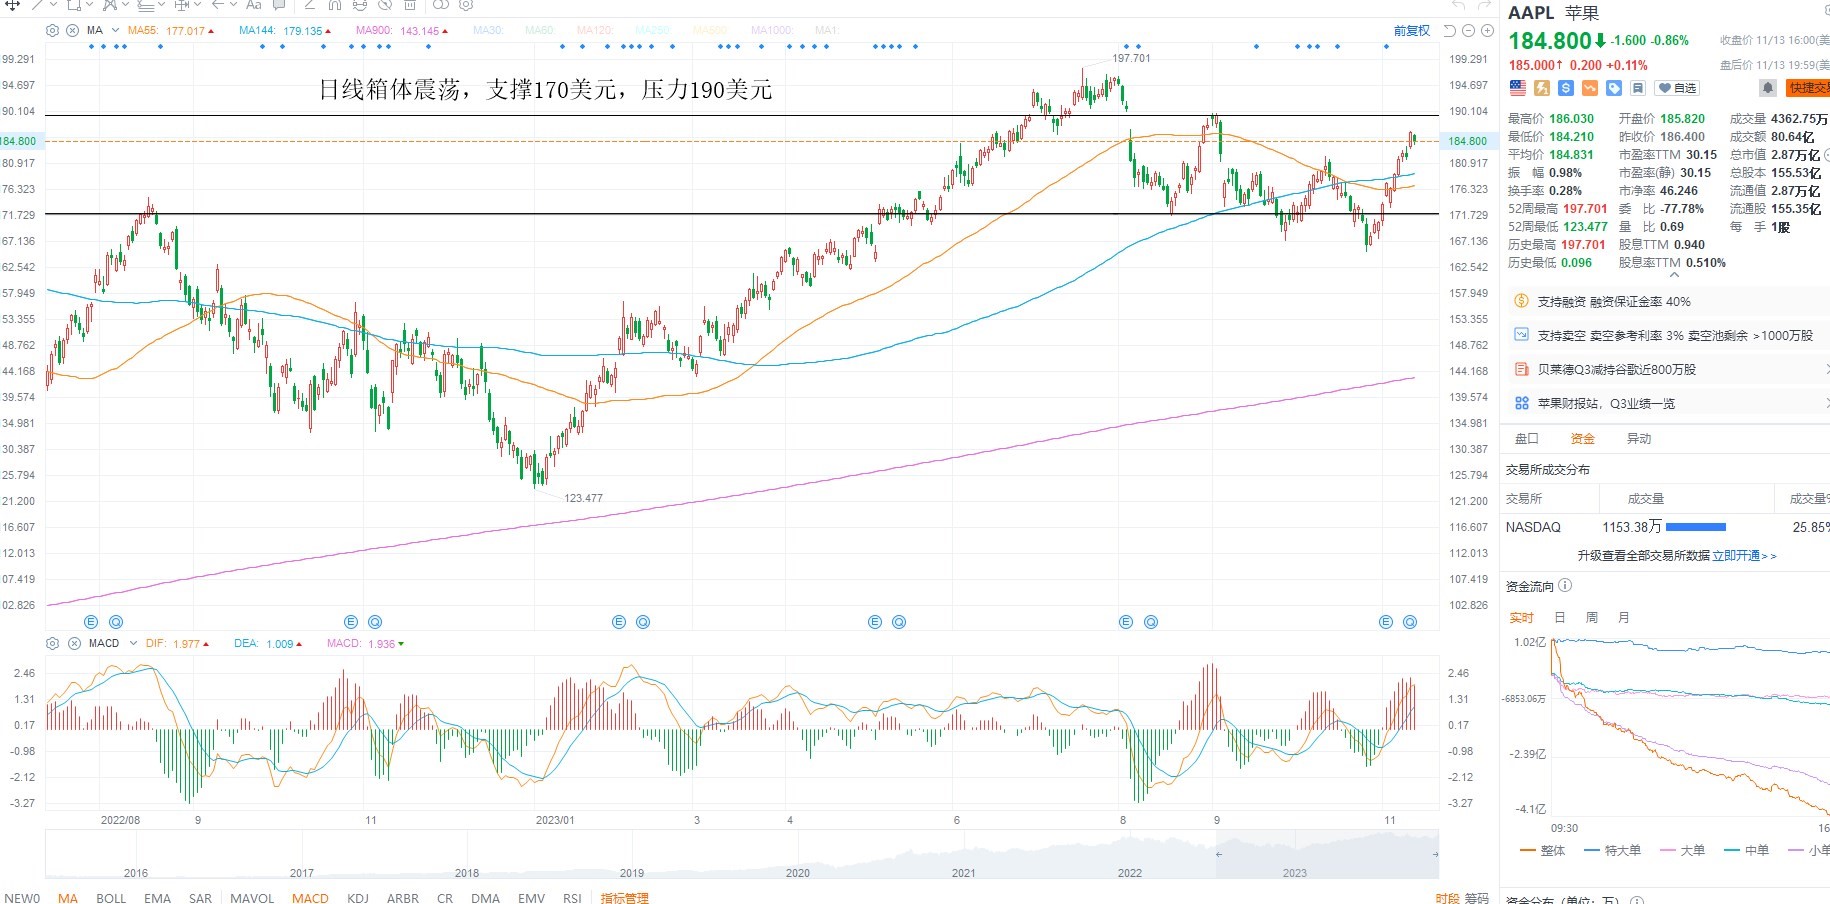Select the 日 fund flow period

pyautogui.click(x=1560, y=618)
